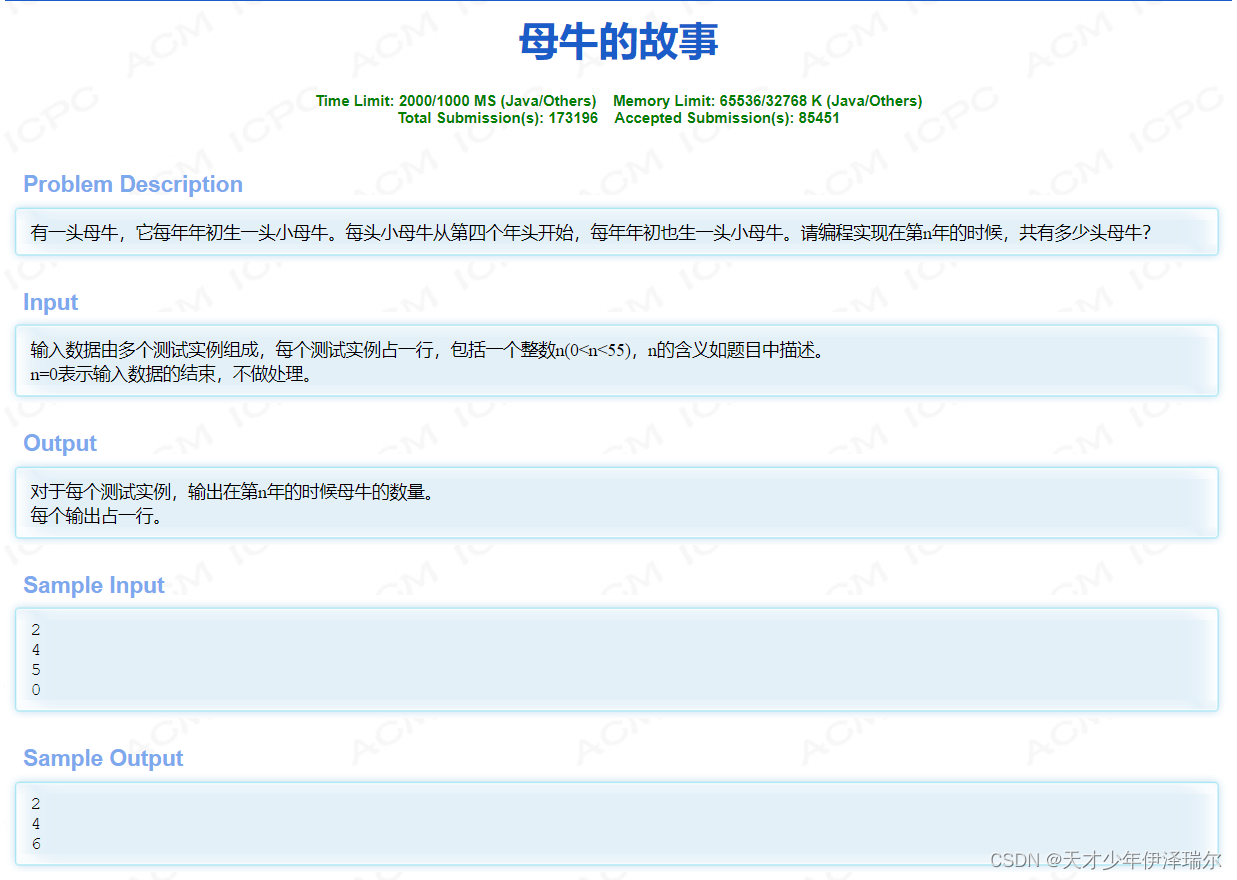Image resolution: width=1237 pixels, height=880 pixels.
Task: Select the Memory Limit 65536/32768 K text
Action: click(x=767, y=101)
